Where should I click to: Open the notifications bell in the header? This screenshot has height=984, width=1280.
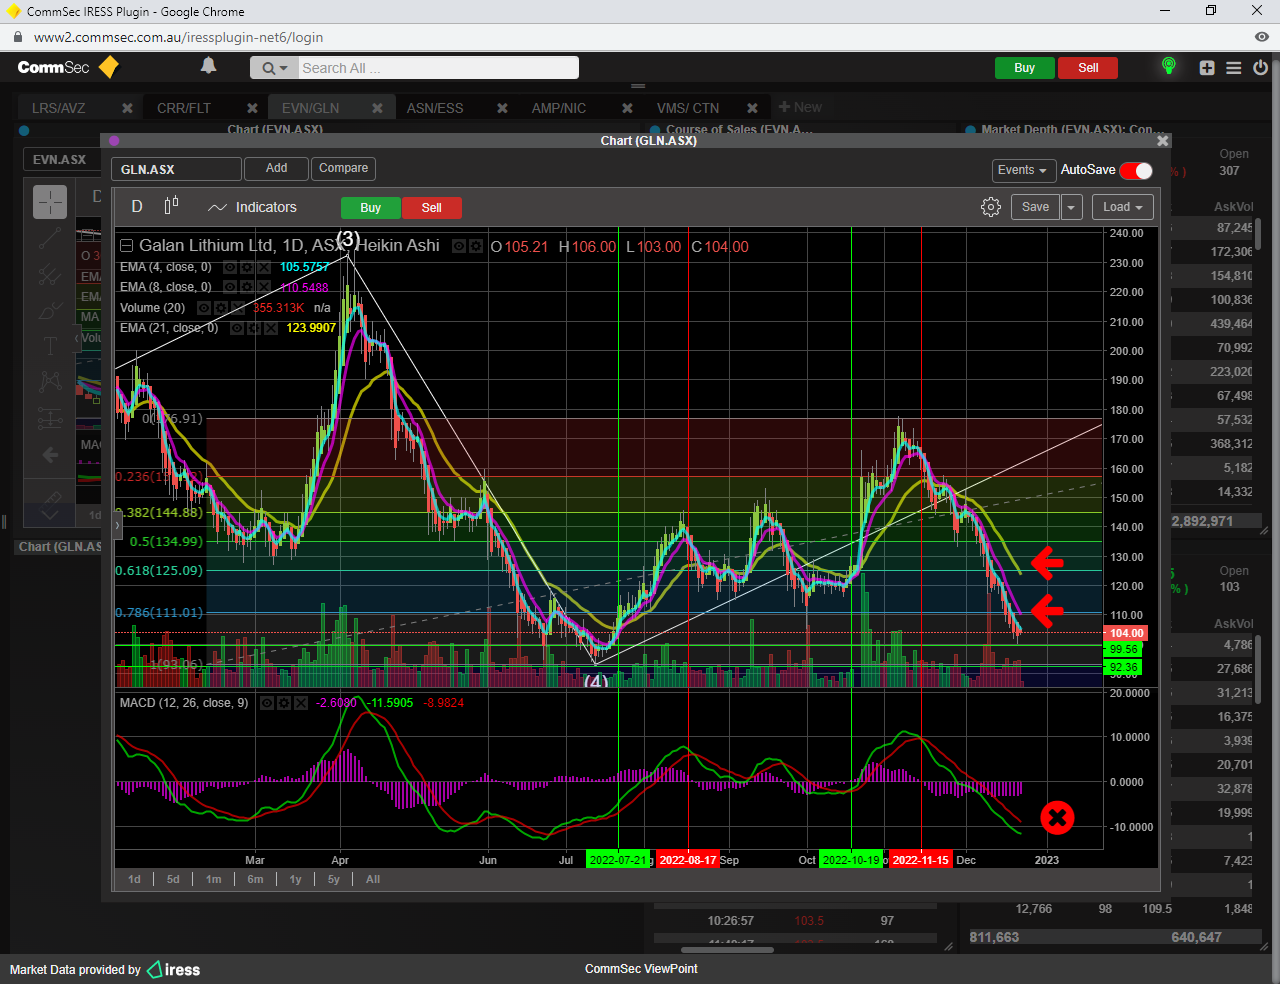(x=208, y=66)
